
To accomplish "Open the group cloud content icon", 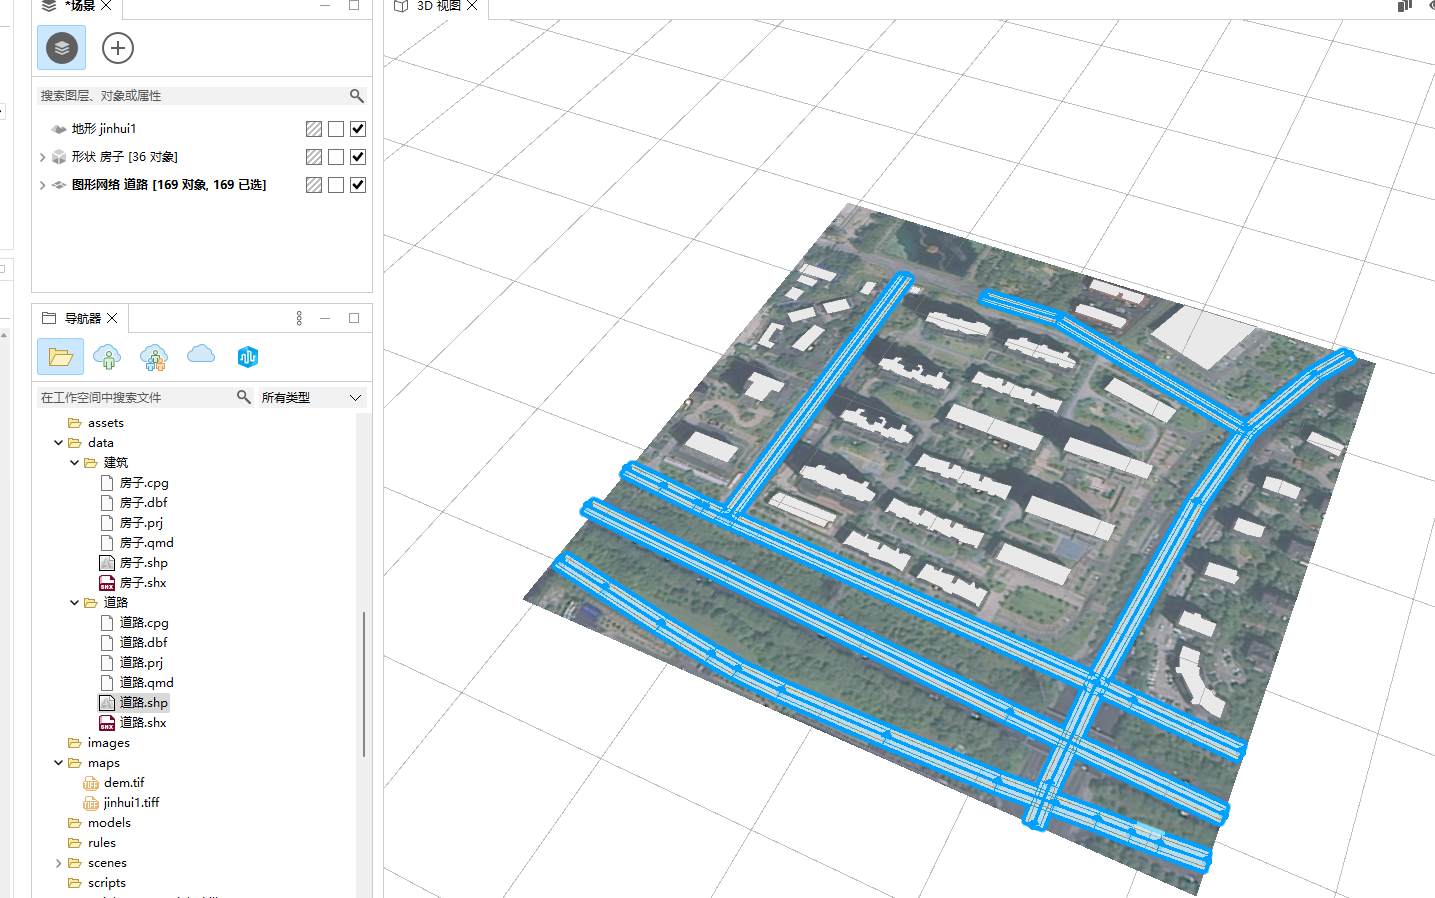I will pyautogui.click(x=154, y=357).
